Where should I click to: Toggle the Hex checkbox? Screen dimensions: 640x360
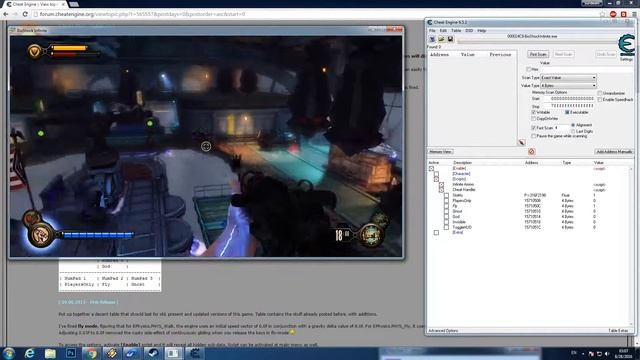(529, 69)
